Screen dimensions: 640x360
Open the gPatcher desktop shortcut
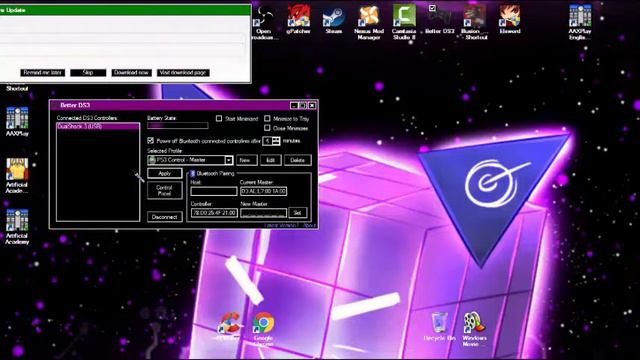point(298,20)
